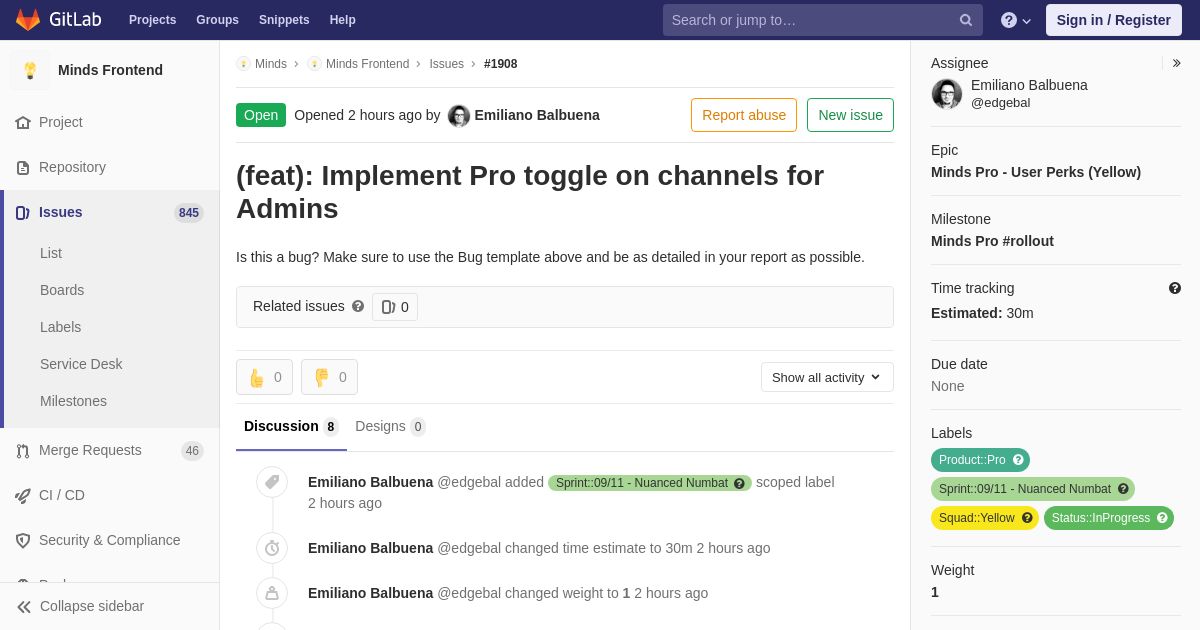Click the GitLab fox logo
The width and height of the screenshot is (1200, 630).
pos(28,20)
